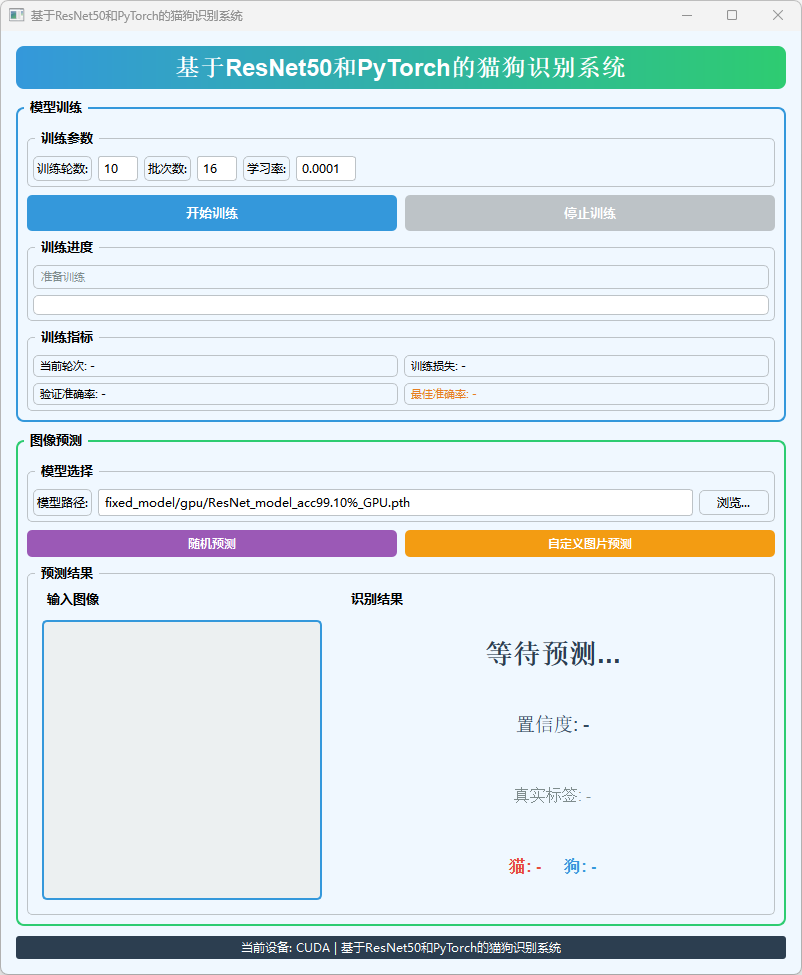Open the 浏览... file browser button
The width and height of the screenshot is (802, 975).
[734, 502]
